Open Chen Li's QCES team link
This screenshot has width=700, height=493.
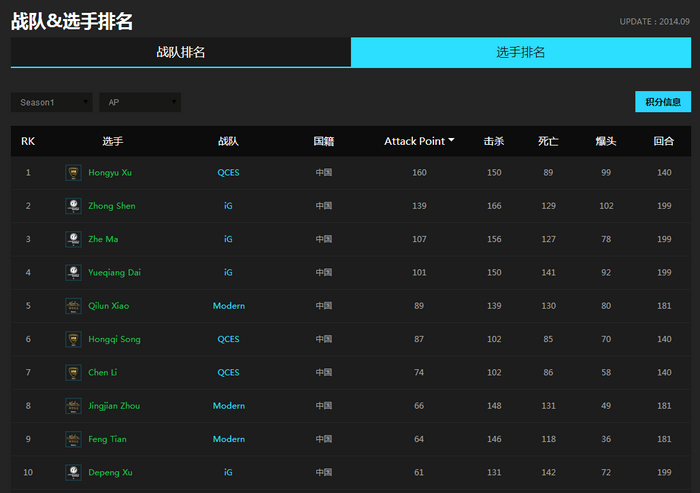click(228, 372)
